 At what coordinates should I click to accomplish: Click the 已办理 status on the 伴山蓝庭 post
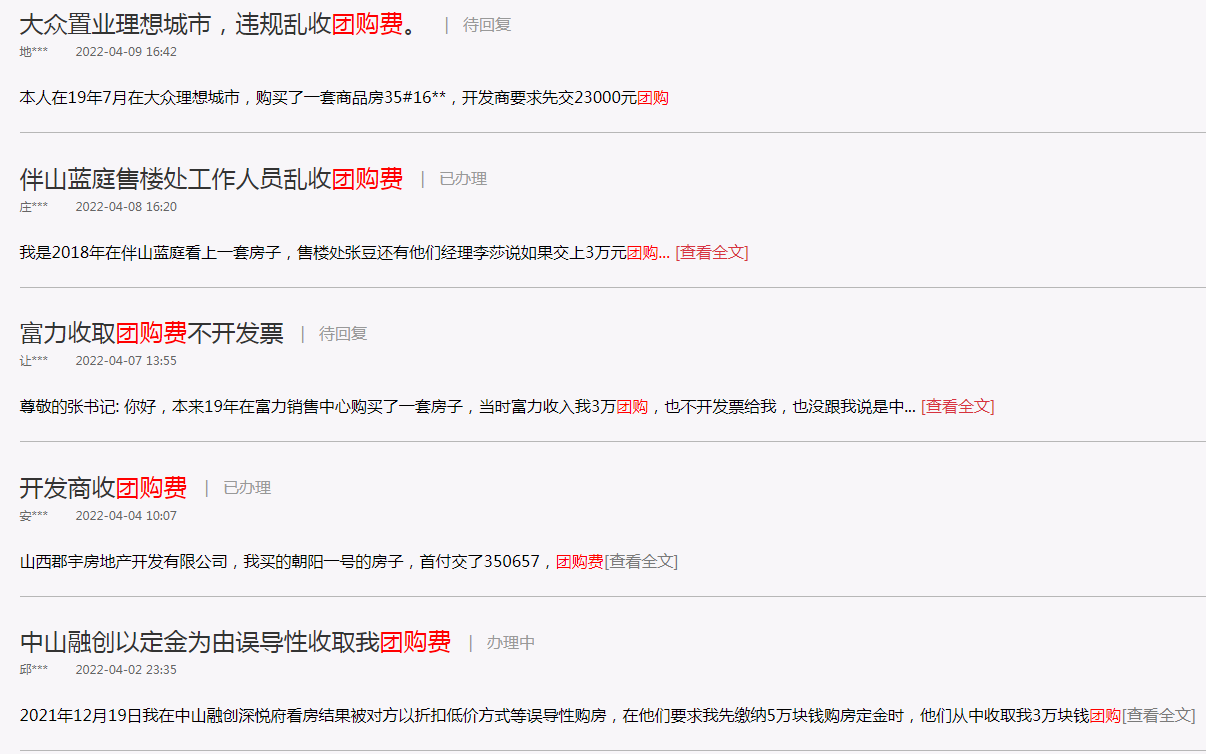463,179
